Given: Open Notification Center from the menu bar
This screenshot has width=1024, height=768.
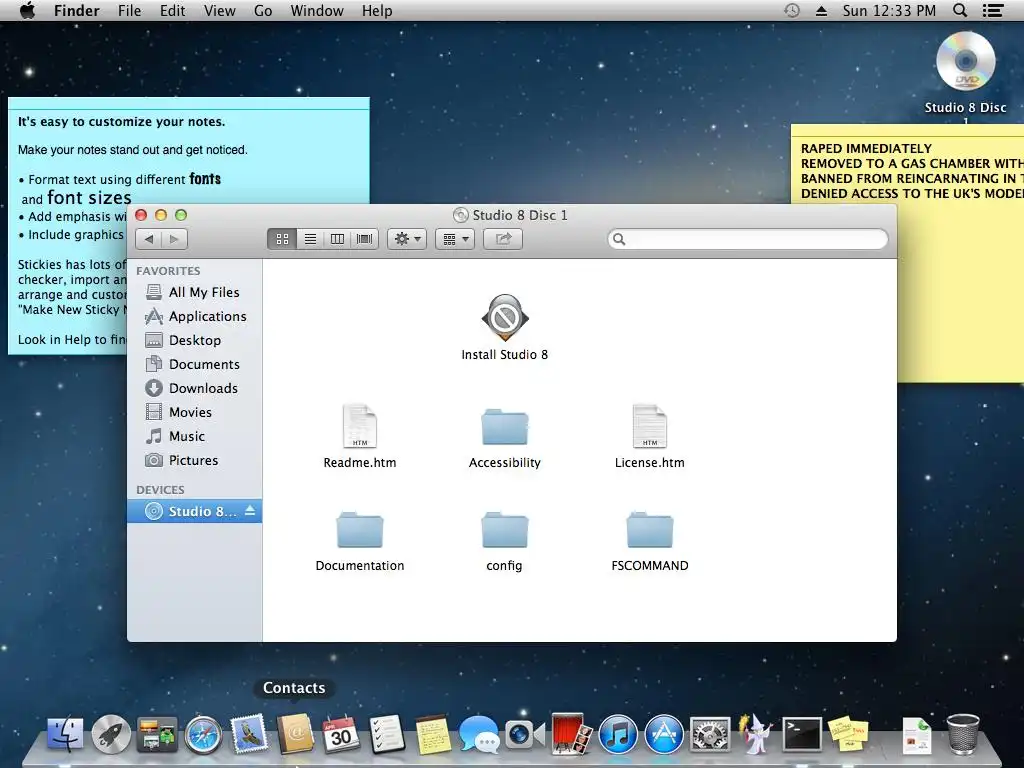Looking at the screenshot, I should 993,10.
